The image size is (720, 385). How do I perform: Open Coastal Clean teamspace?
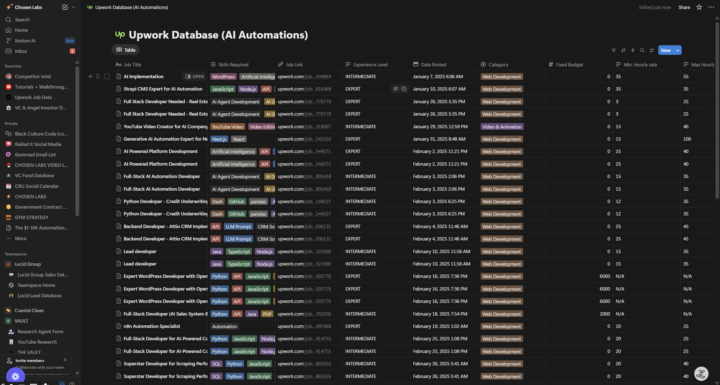tap(29, 311)
